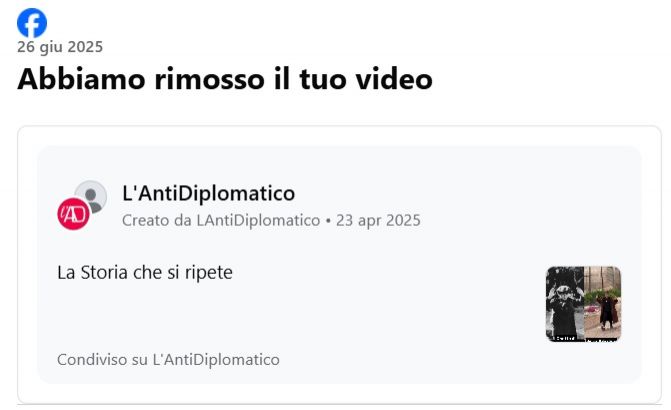The image size is (671, 410).
Task: Click the red L'AD page avatar
Action: [x=74, y=214]
